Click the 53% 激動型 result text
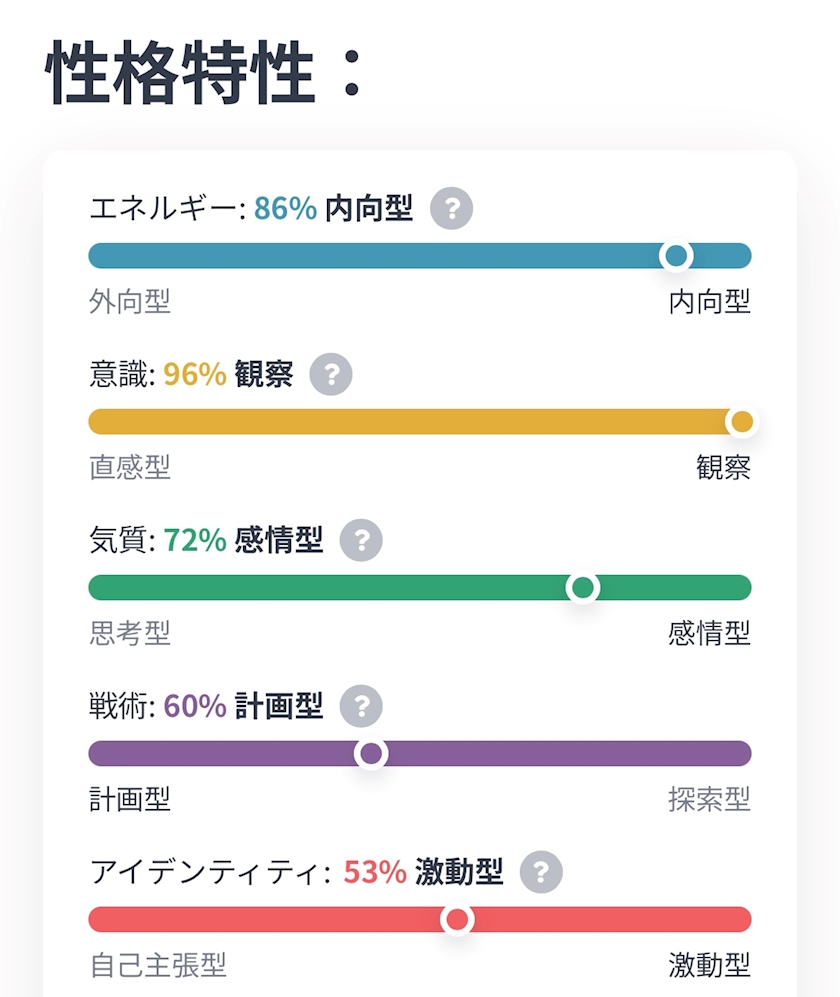This screenshot has height=997, width=840. [x=423, y=872]
